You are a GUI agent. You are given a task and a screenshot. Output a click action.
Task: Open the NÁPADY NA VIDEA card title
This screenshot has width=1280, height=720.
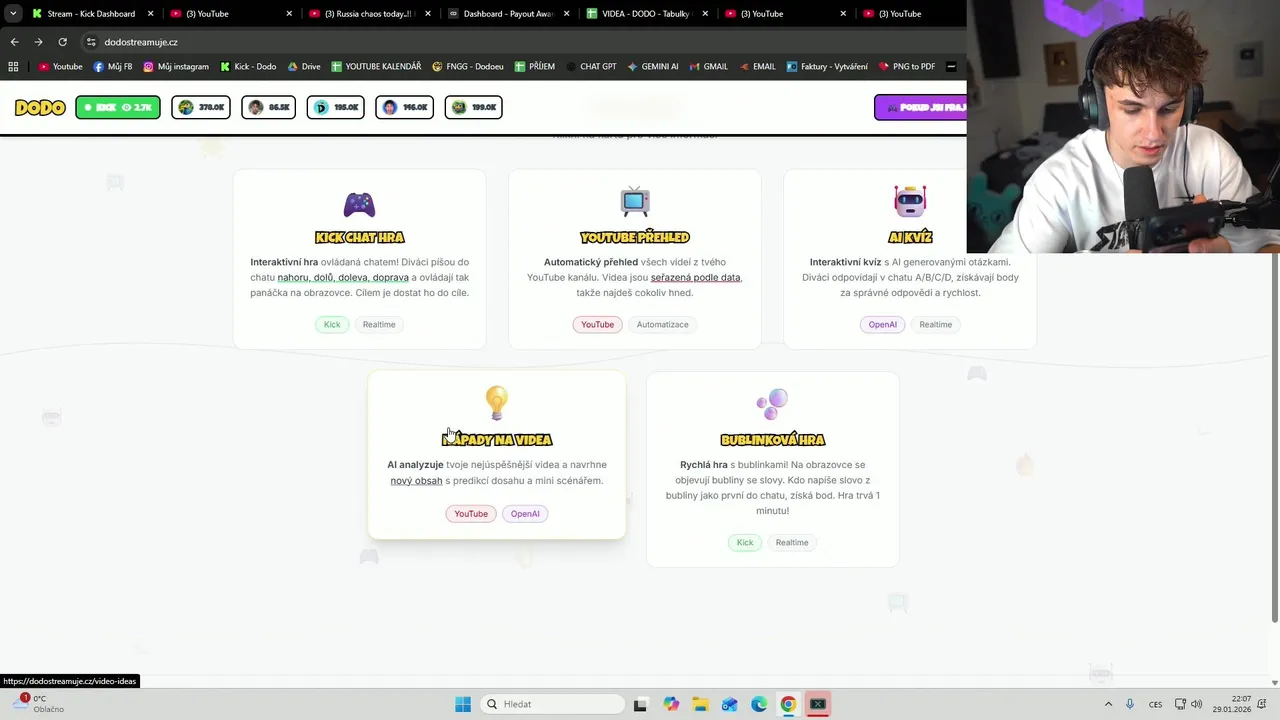pyautogui.click(x=497, y=439)
